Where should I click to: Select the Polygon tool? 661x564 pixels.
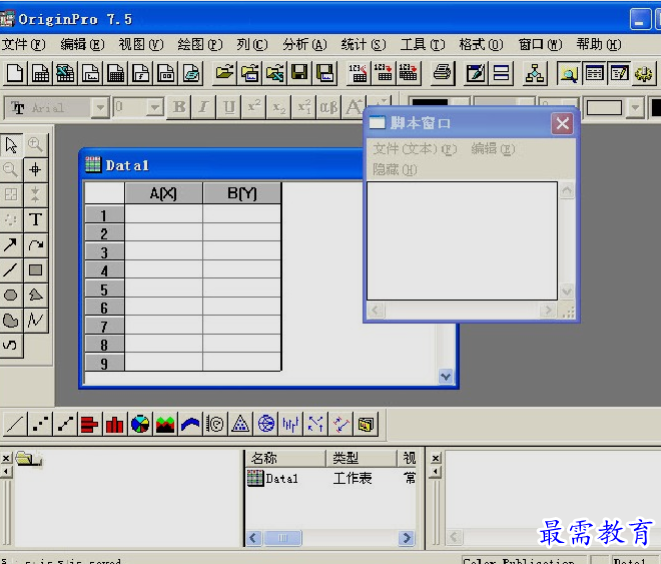[35, 295]
